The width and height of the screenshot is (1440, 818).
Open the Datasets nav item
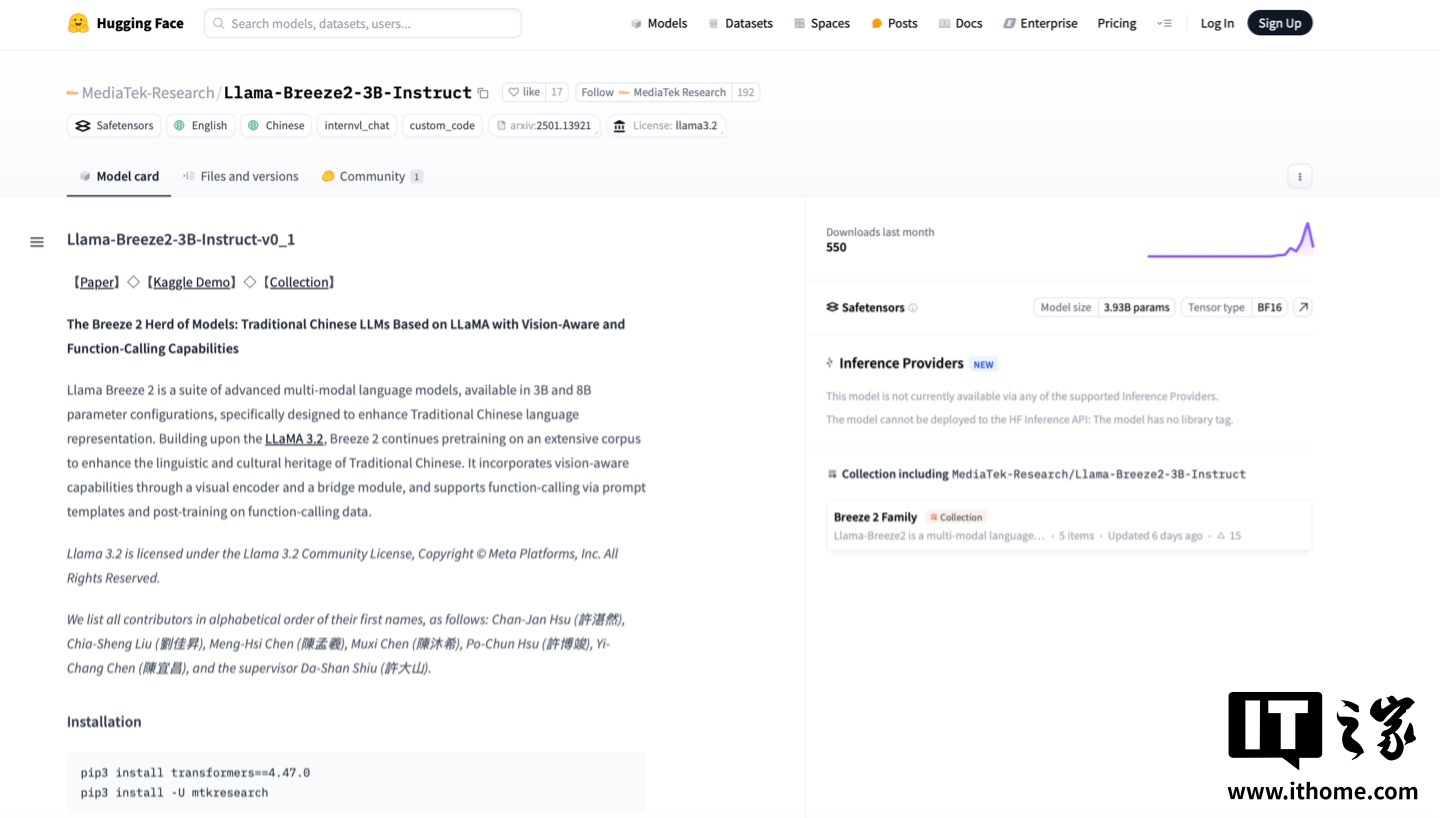tap(741, 23)
